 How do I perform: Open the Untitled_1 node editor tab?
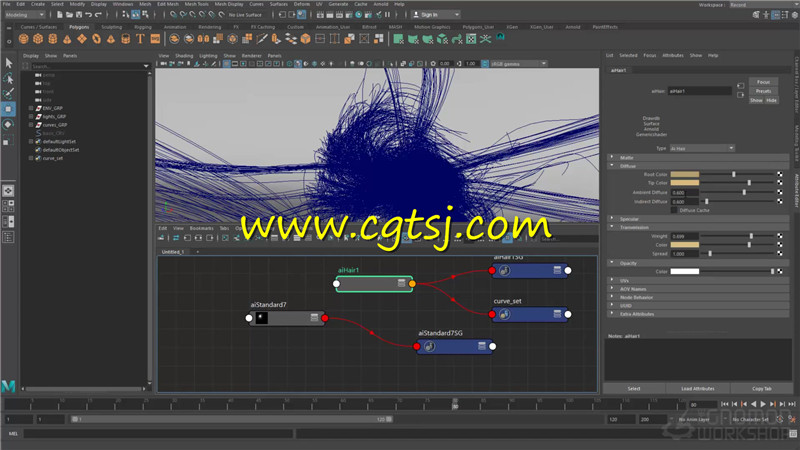(173, 252)
